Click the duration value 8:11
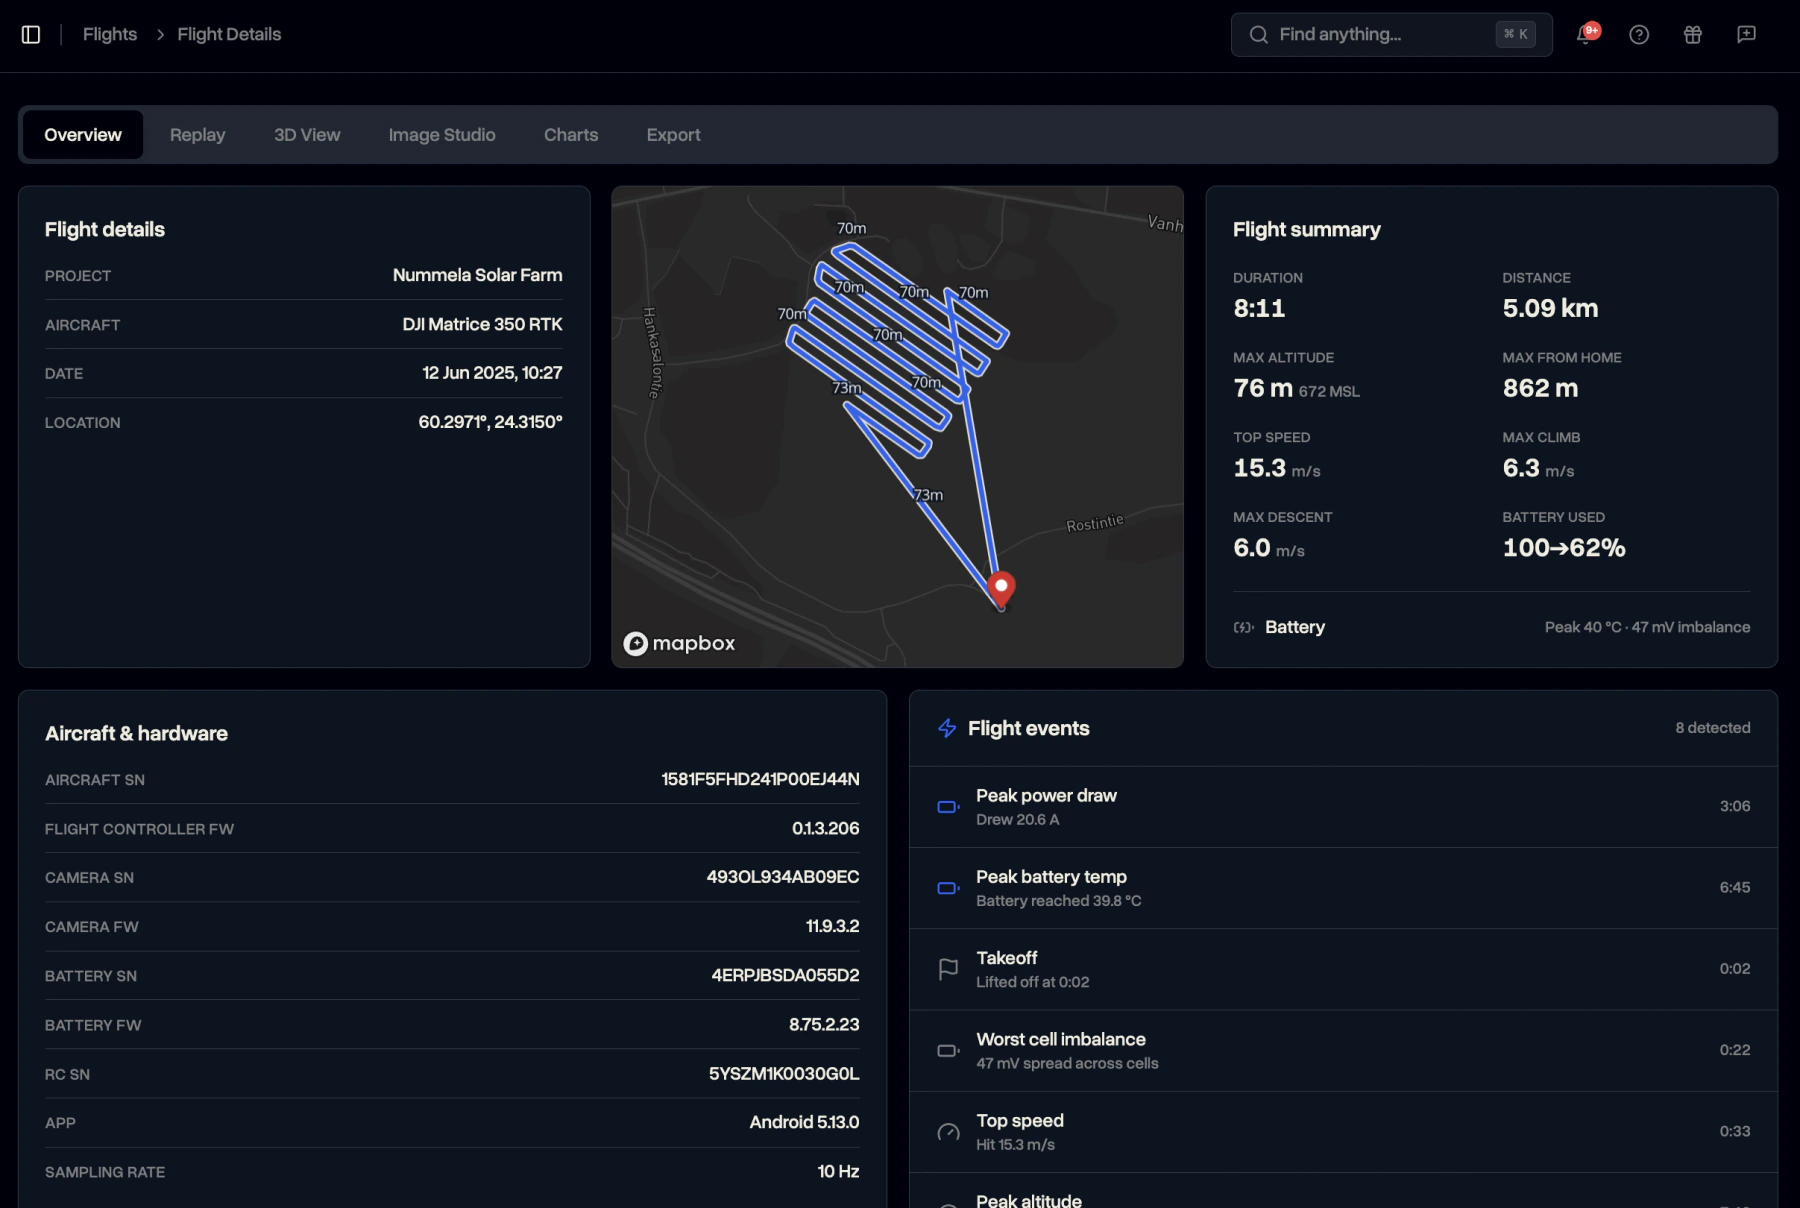The width and height of the screenshot is (1800, 1208). tap(1259, 308)
